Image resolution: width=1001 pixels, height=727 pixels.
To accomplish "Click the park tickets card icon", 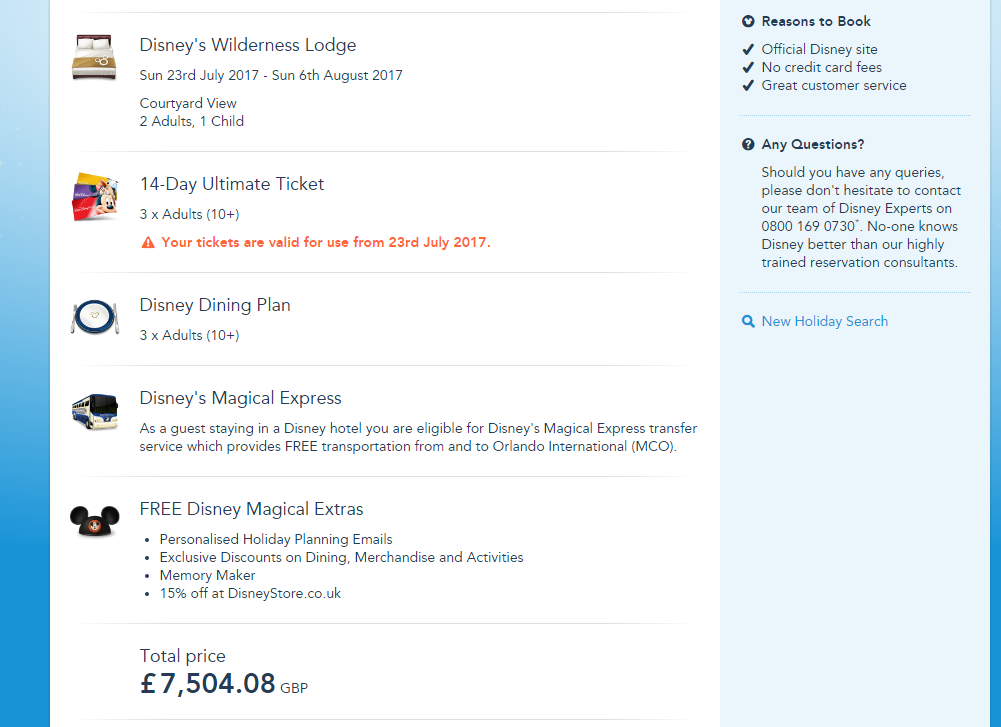I will click(x=95, y=195).
